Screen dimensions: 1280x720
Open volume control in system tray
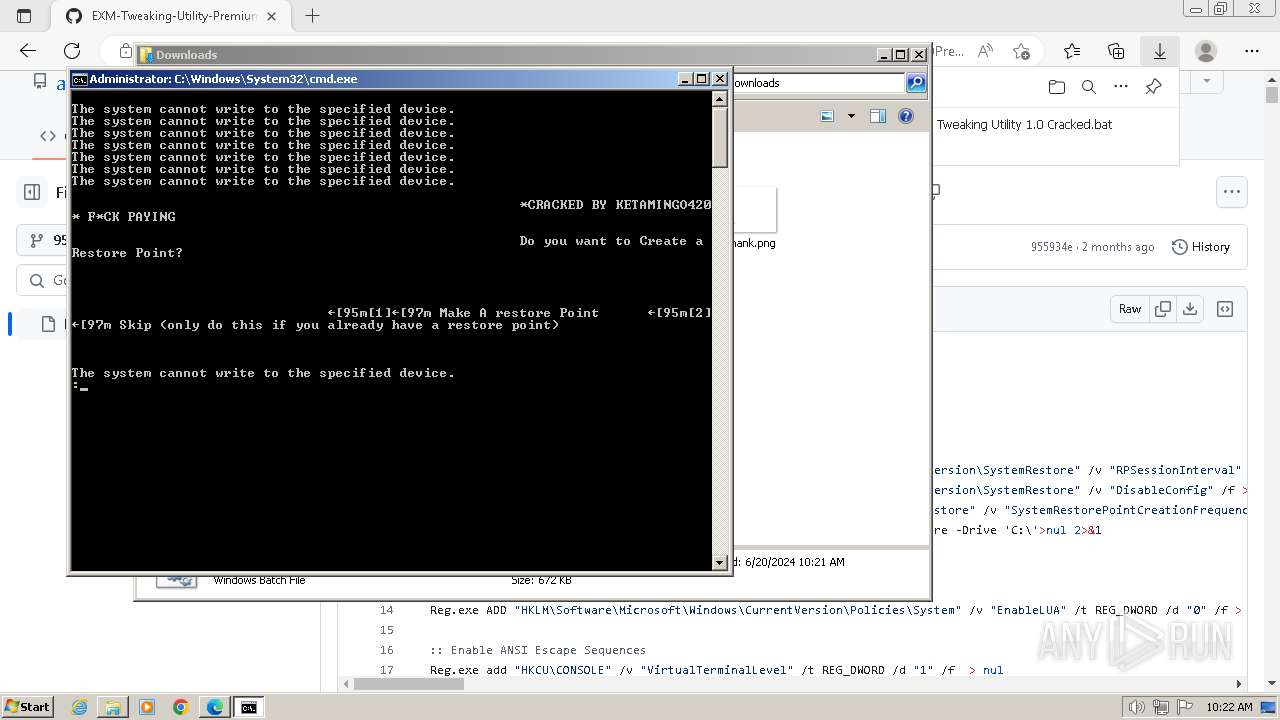(x=1137, y=707)
